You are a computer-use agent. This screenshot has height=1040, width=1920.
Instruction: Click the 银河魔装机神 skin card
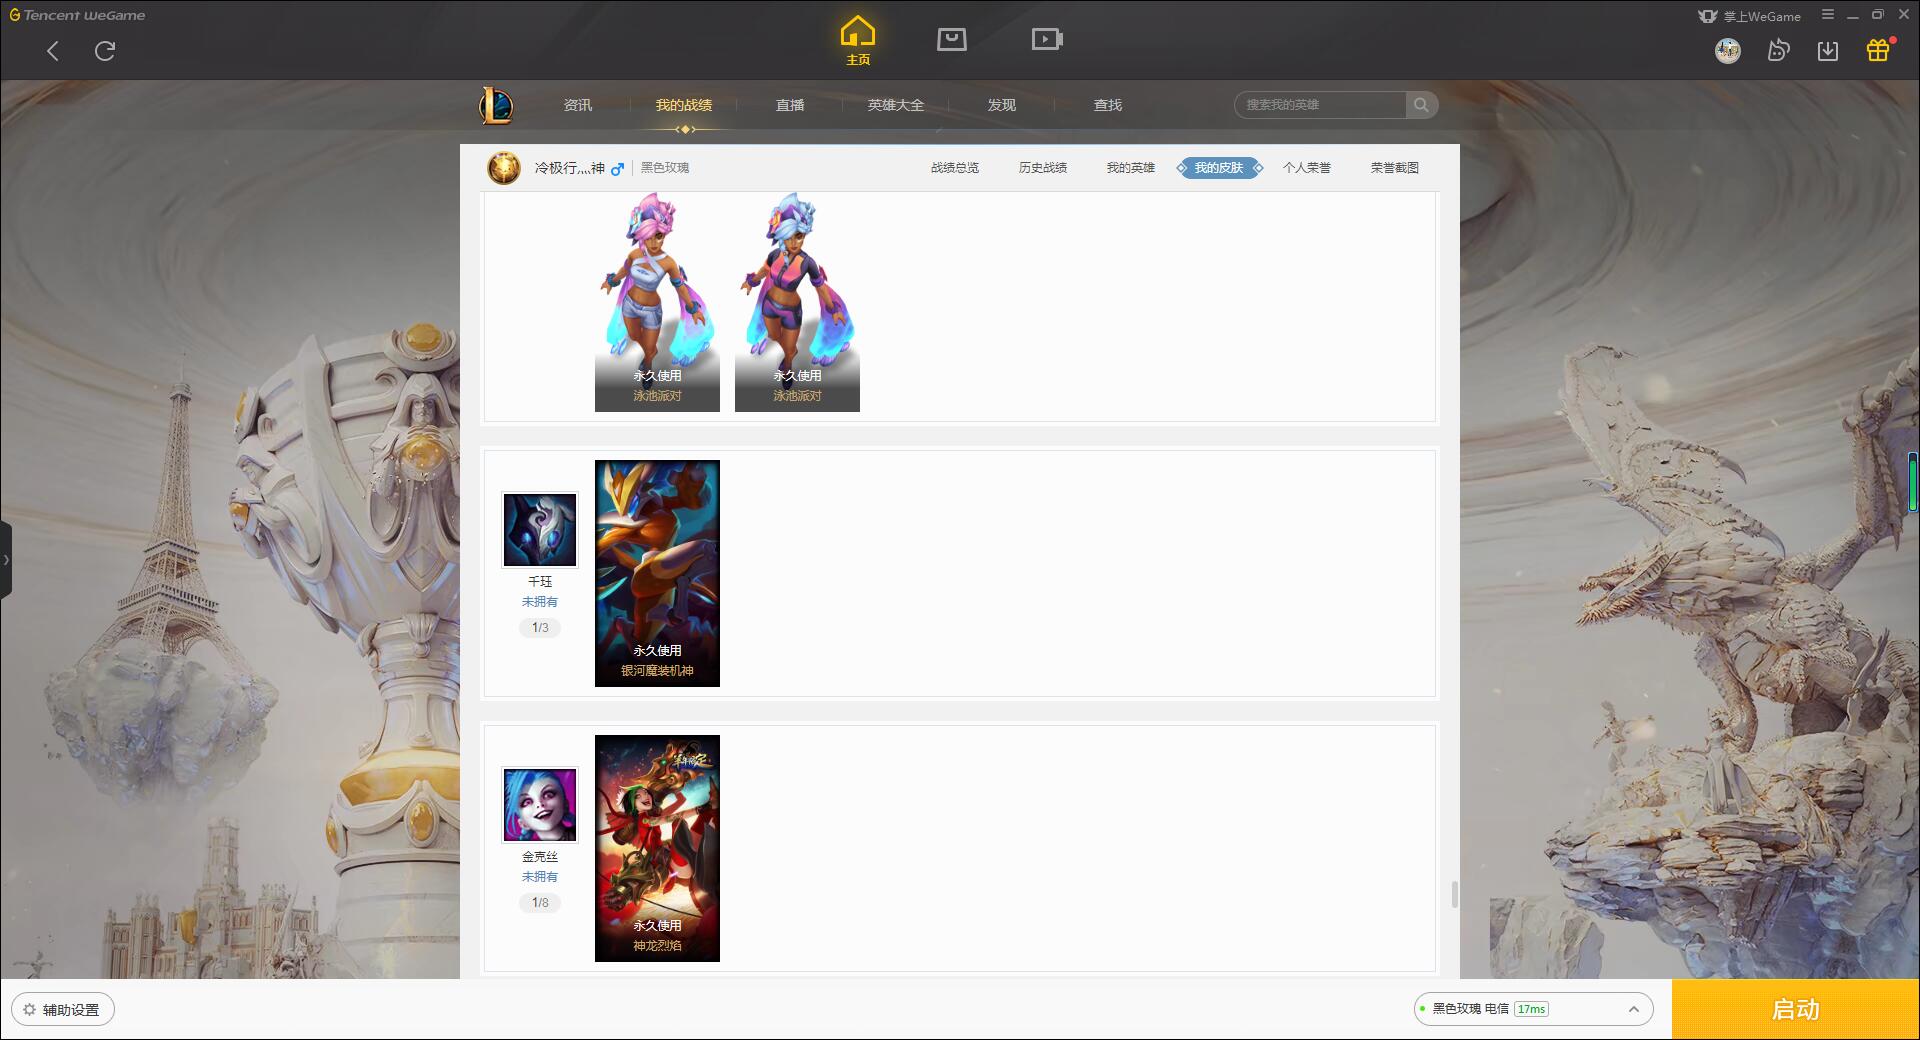[657, 573]
